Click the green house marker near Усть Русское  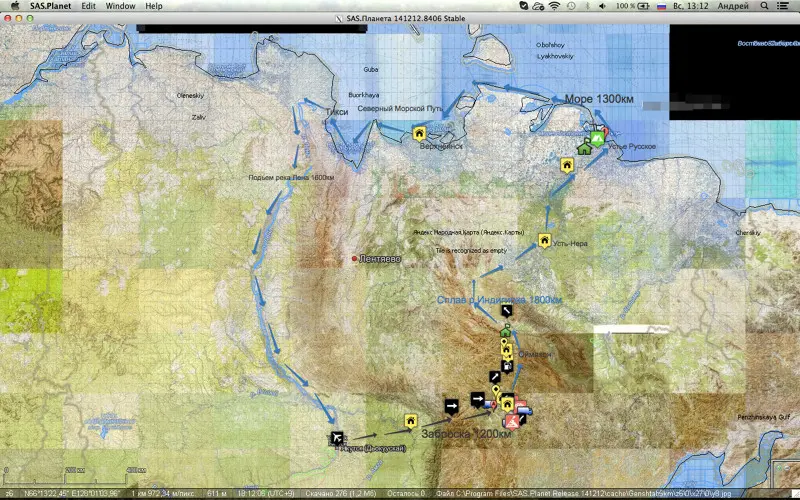[583, 149]
